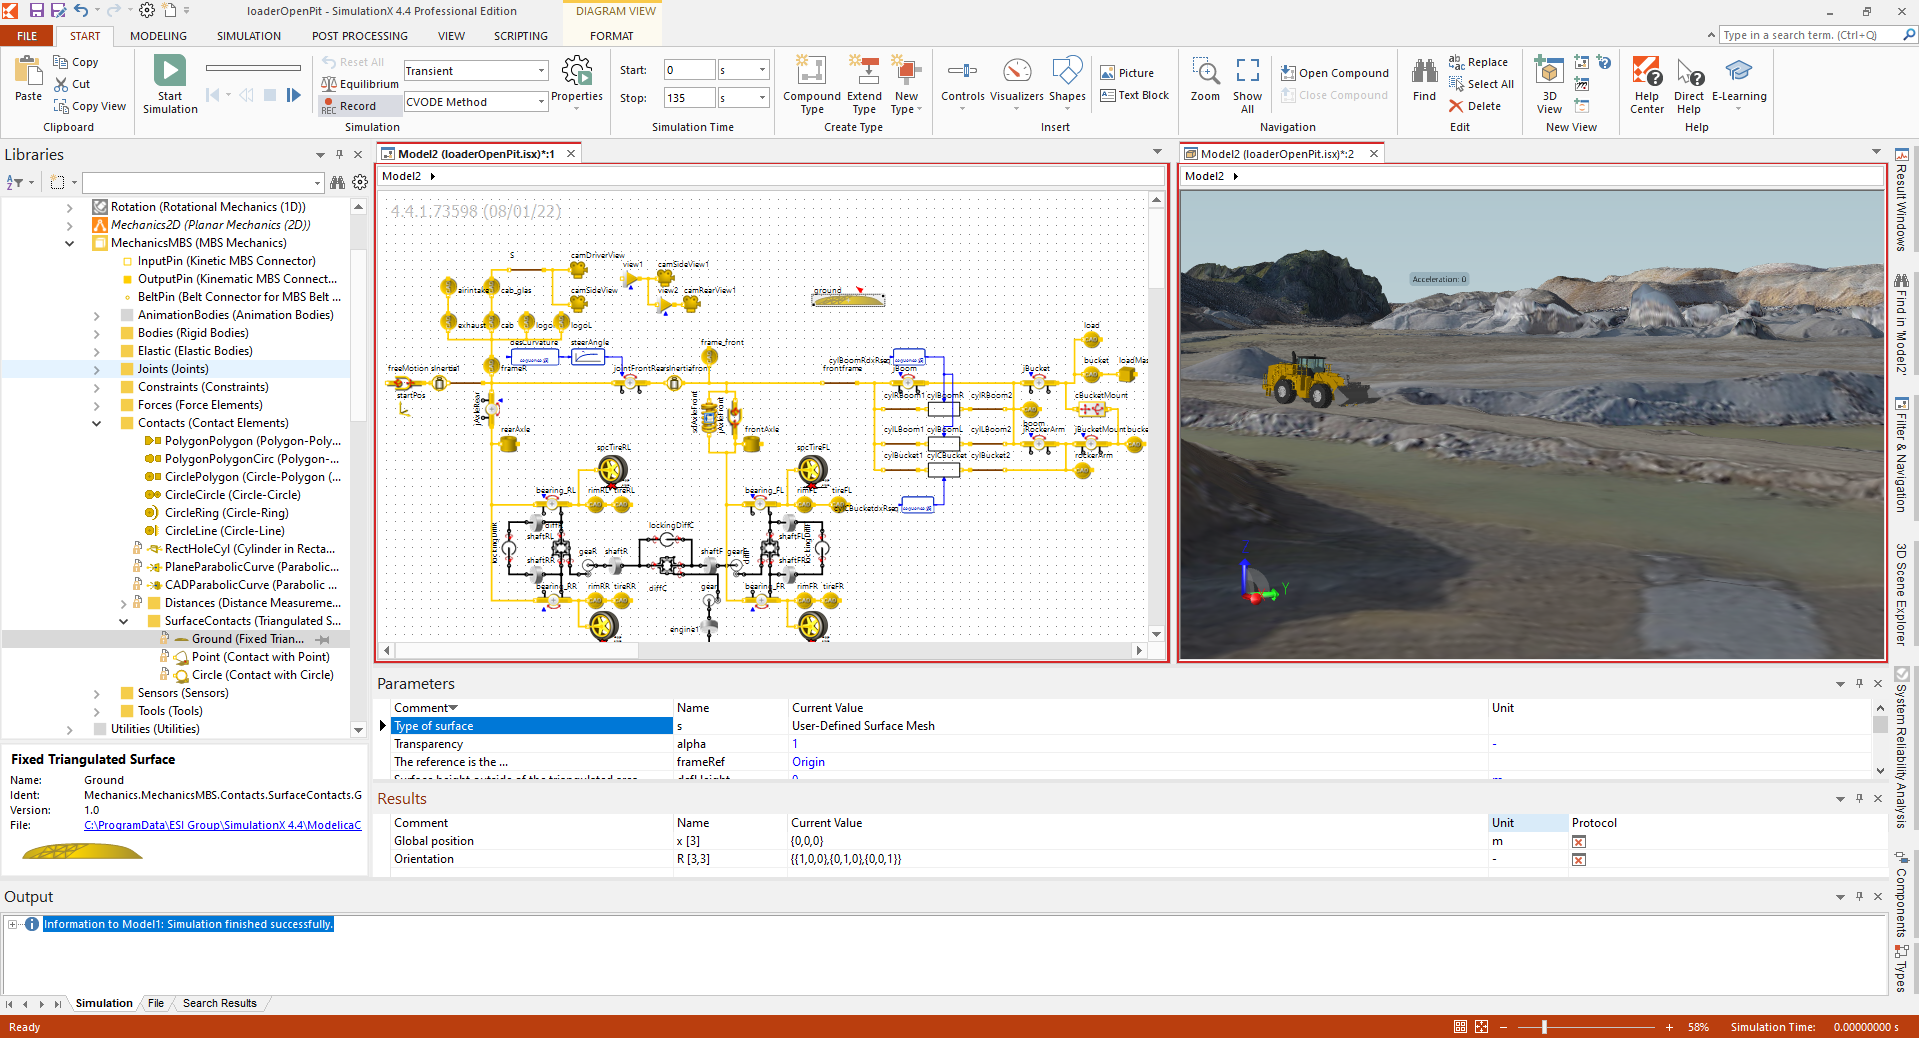Open simulation Properties gear icon

coord(576,72)
